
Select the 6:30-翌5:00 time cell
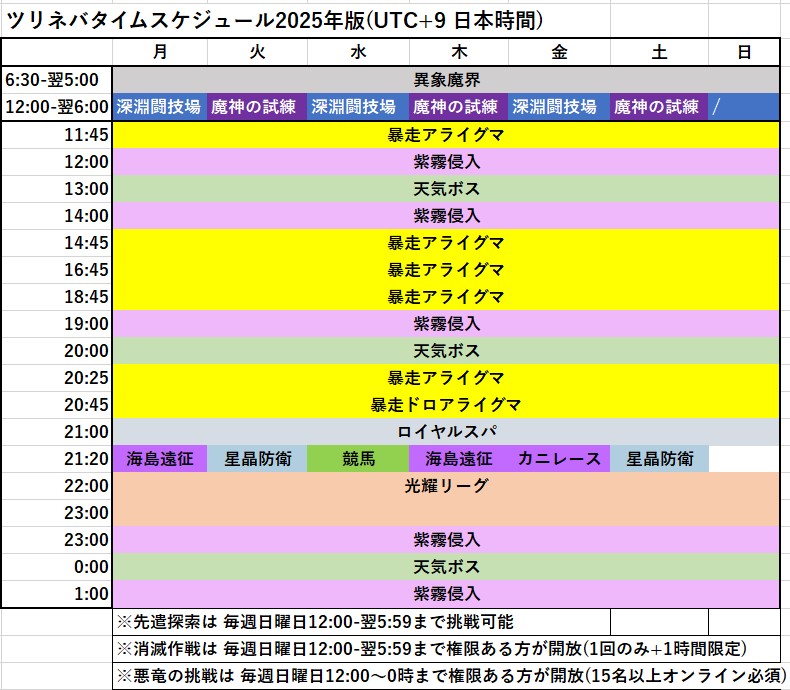pyautogui.click(x=57, y=80)
